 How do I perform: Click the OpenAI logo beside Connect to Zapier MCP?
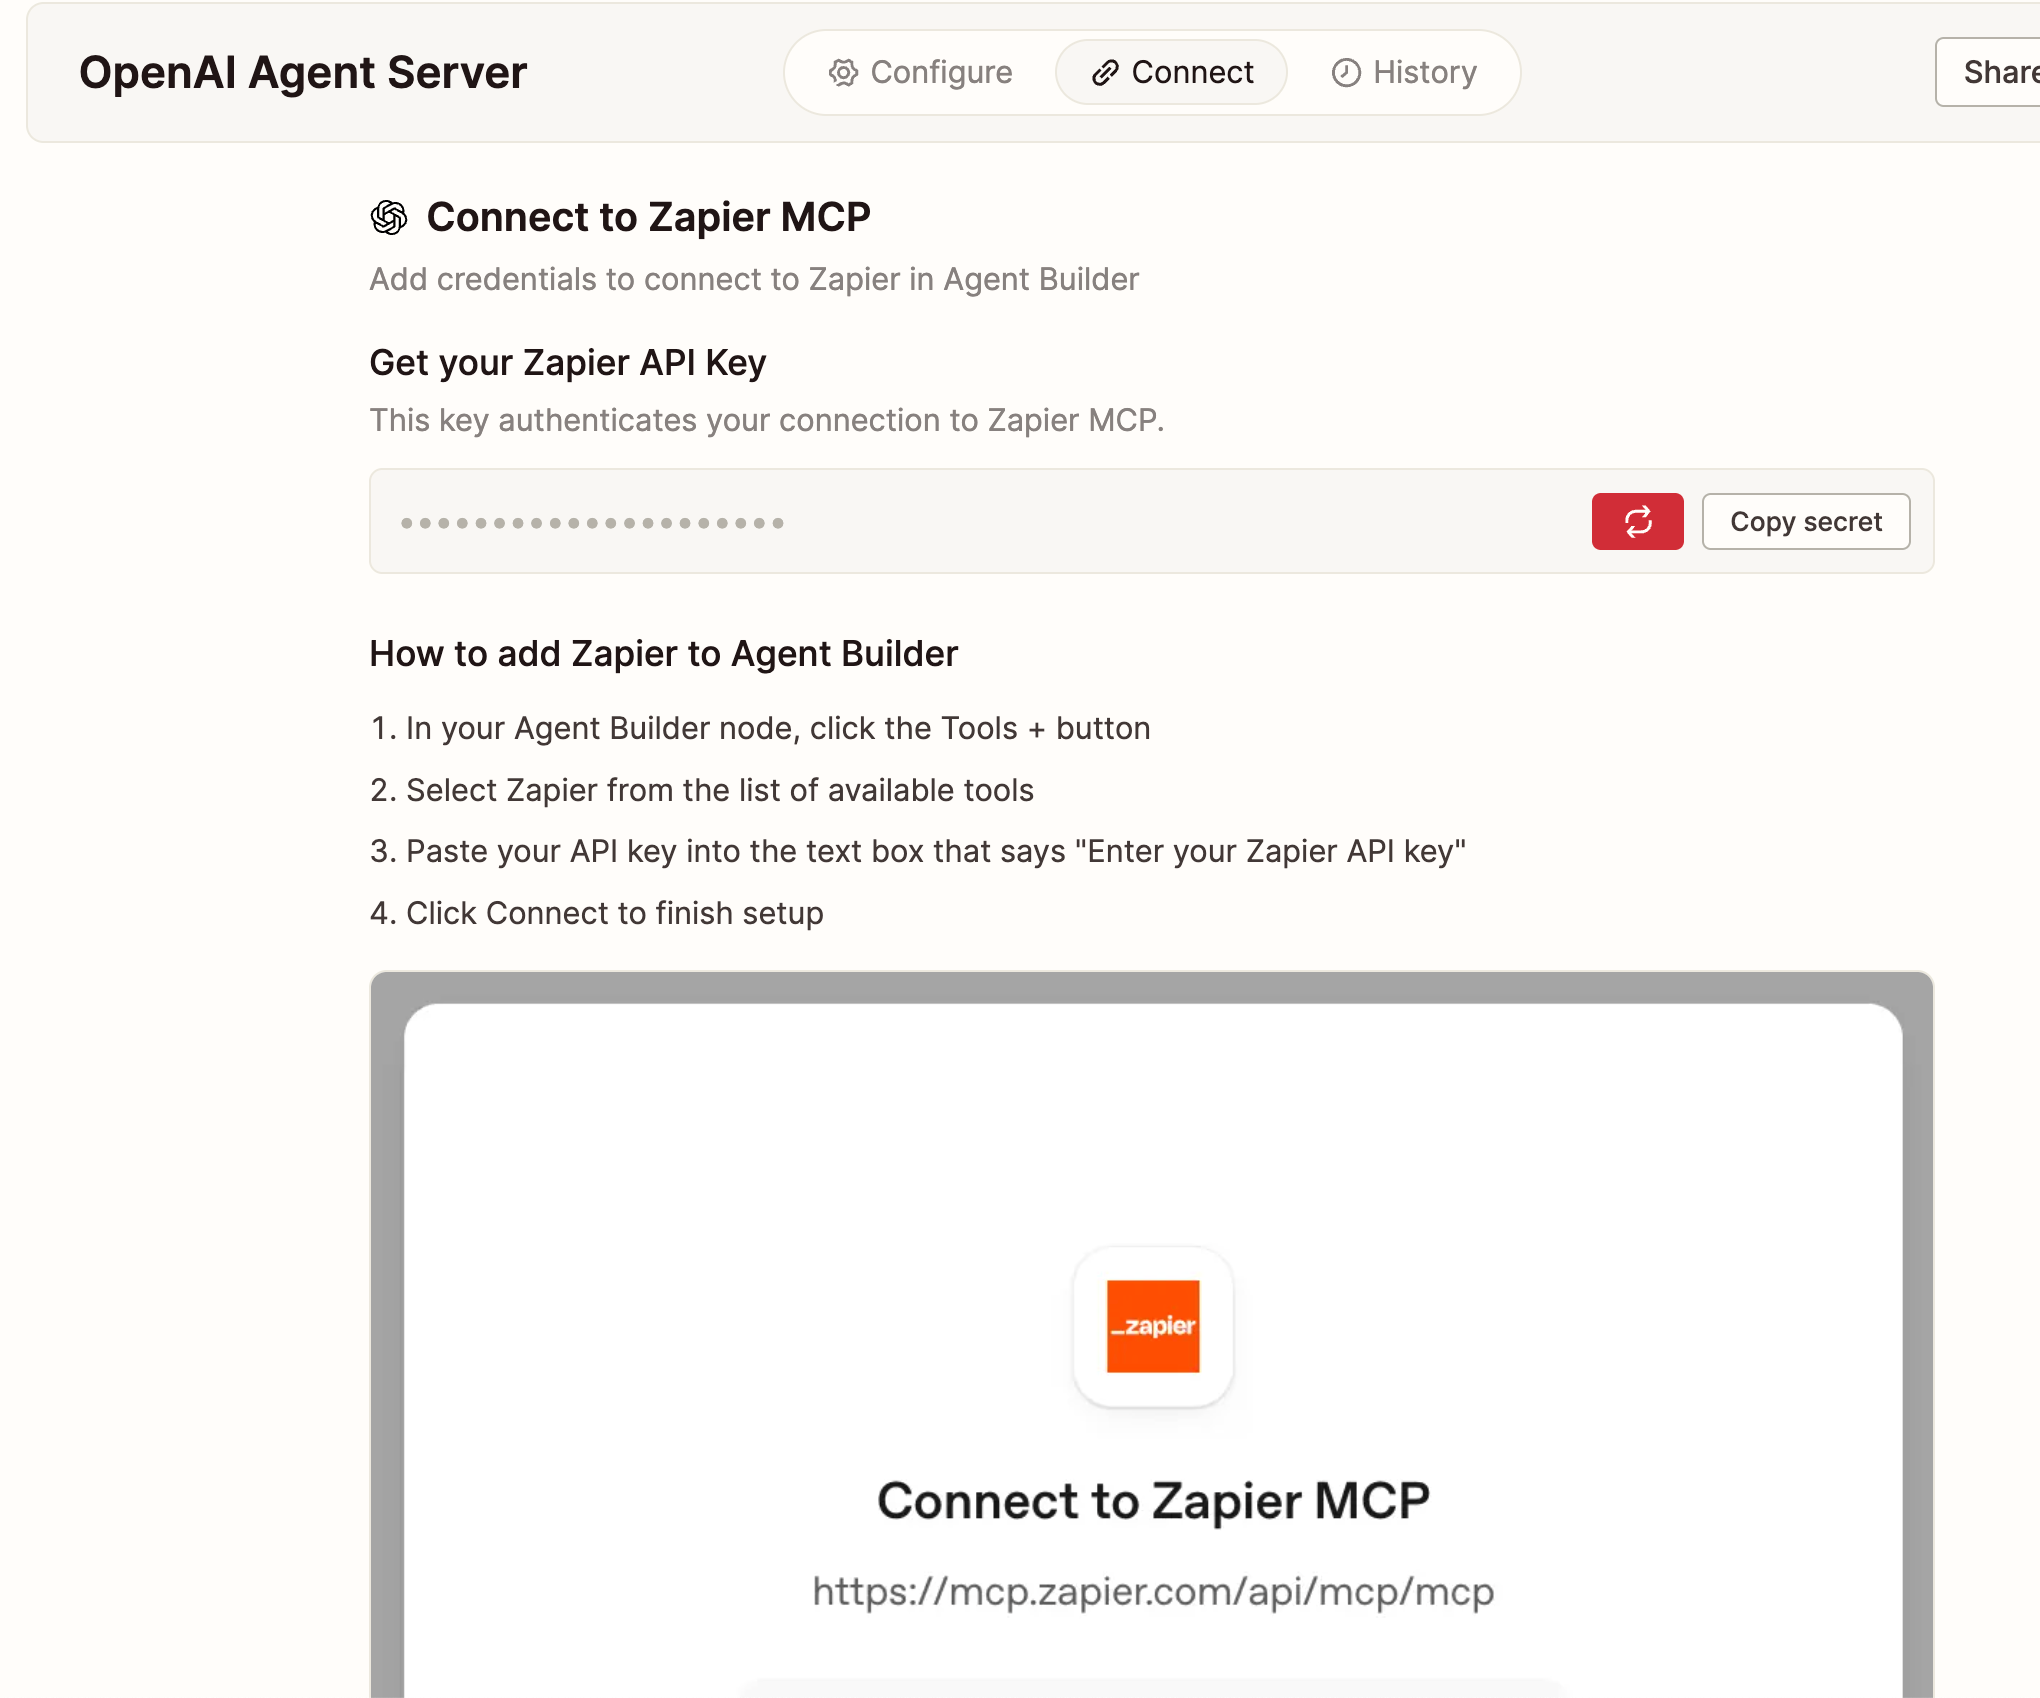[x=389, y=217]
